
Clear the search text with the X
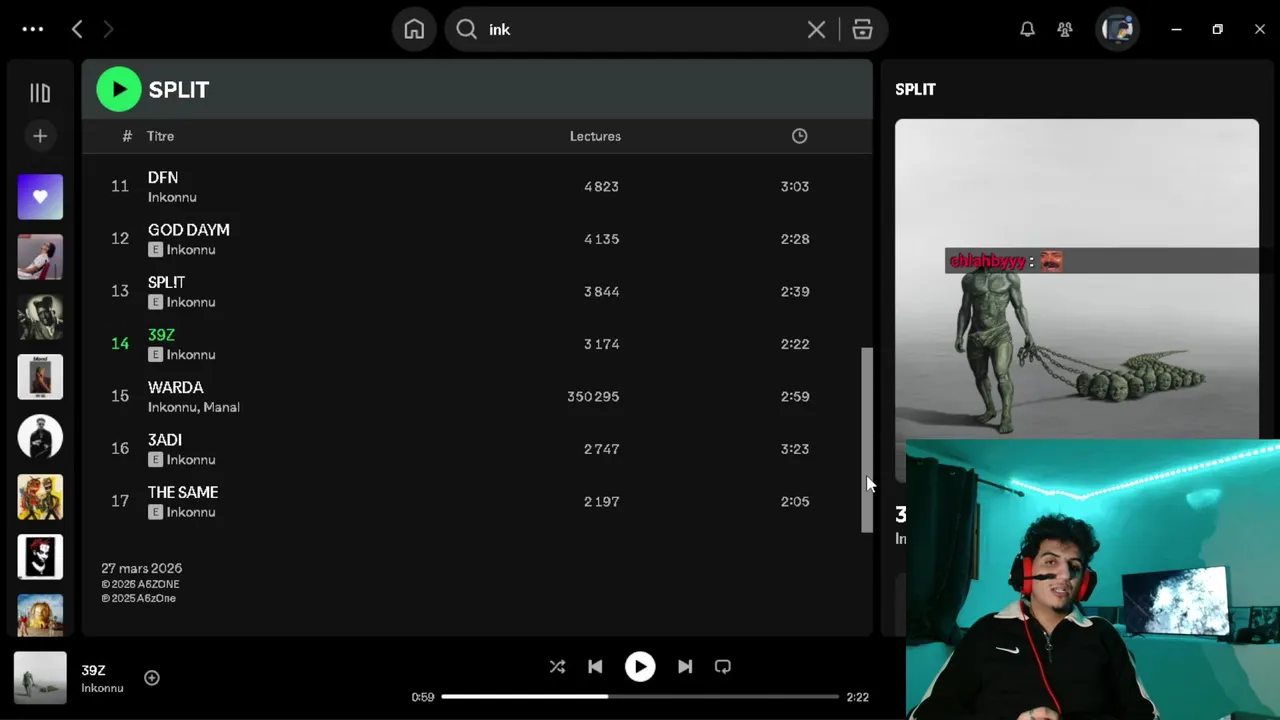point(816,29)
